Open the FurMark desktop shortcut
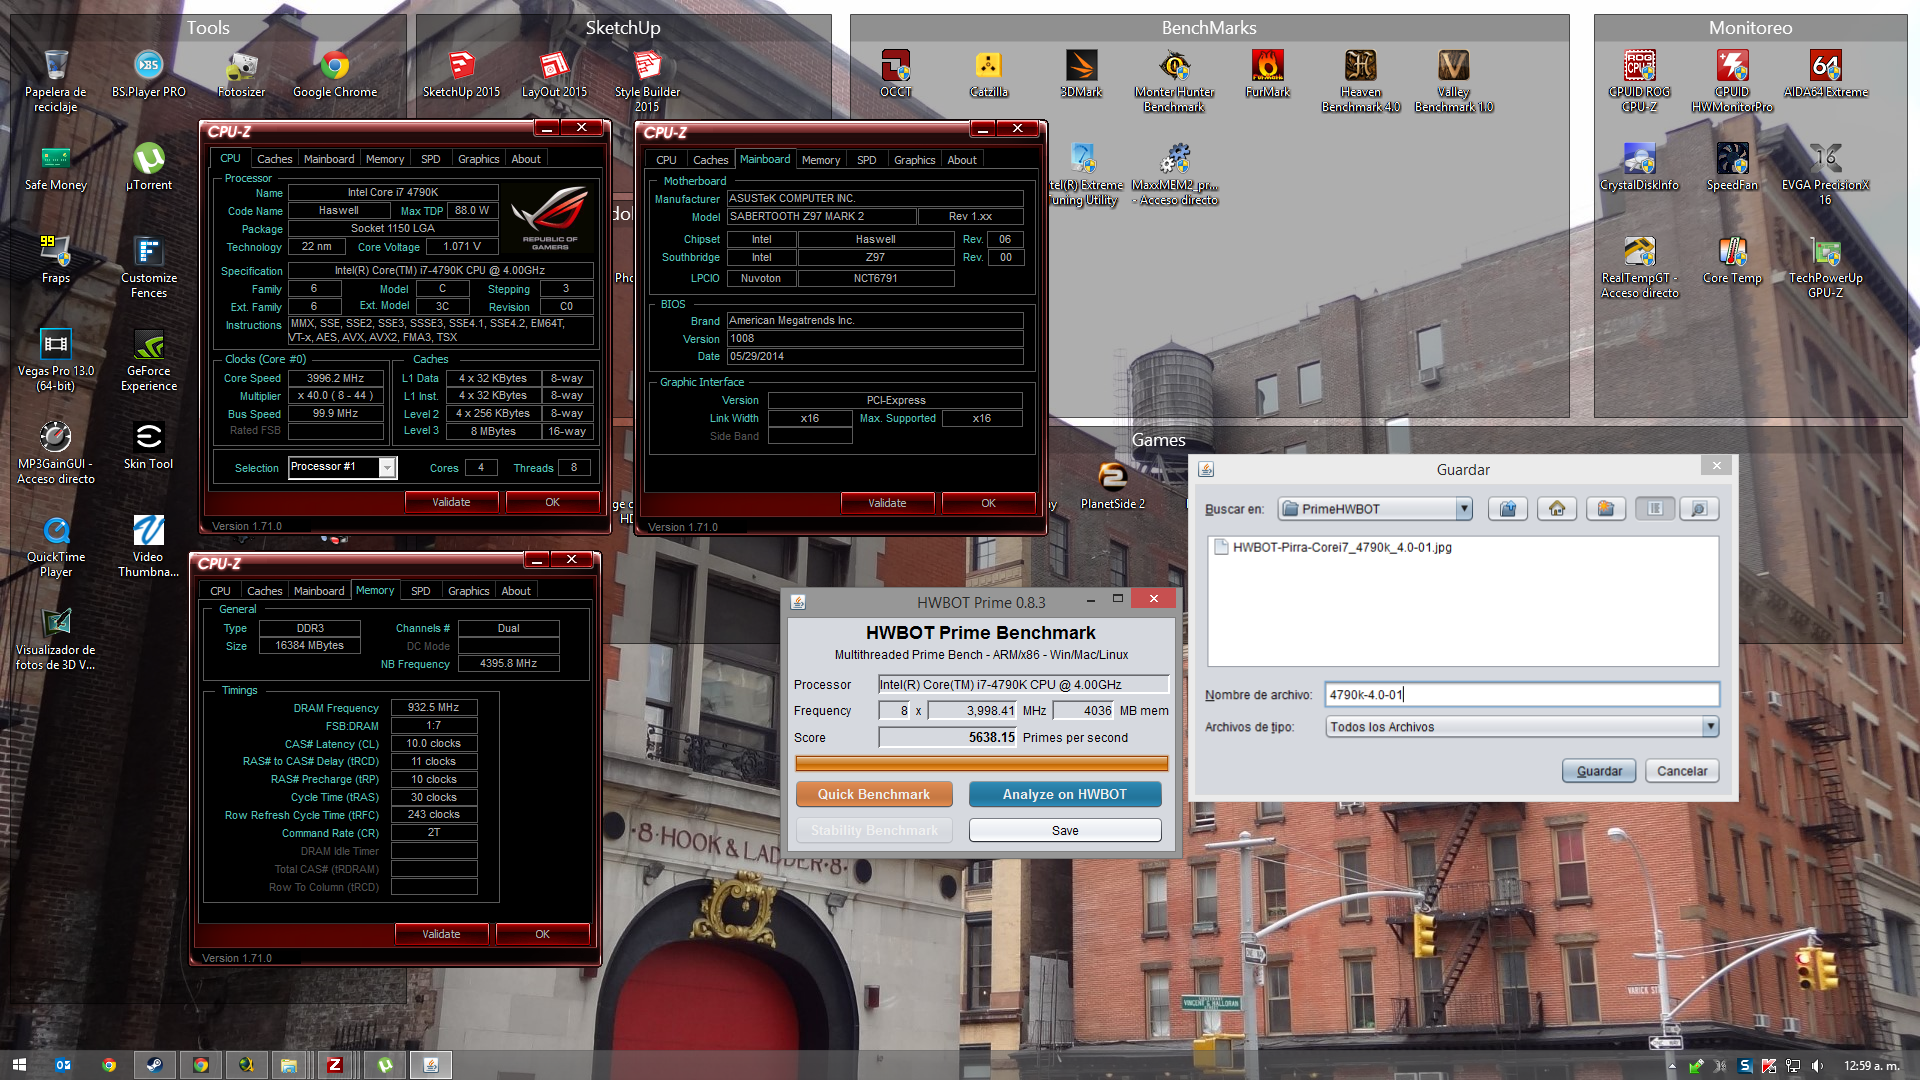Screen dimensions: 1920x1080 1267,75
